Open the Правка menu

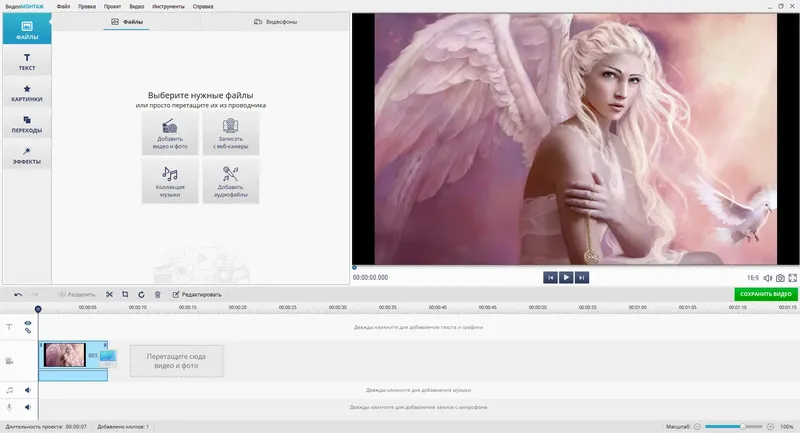pyautogui.click(x=87, y=7)
